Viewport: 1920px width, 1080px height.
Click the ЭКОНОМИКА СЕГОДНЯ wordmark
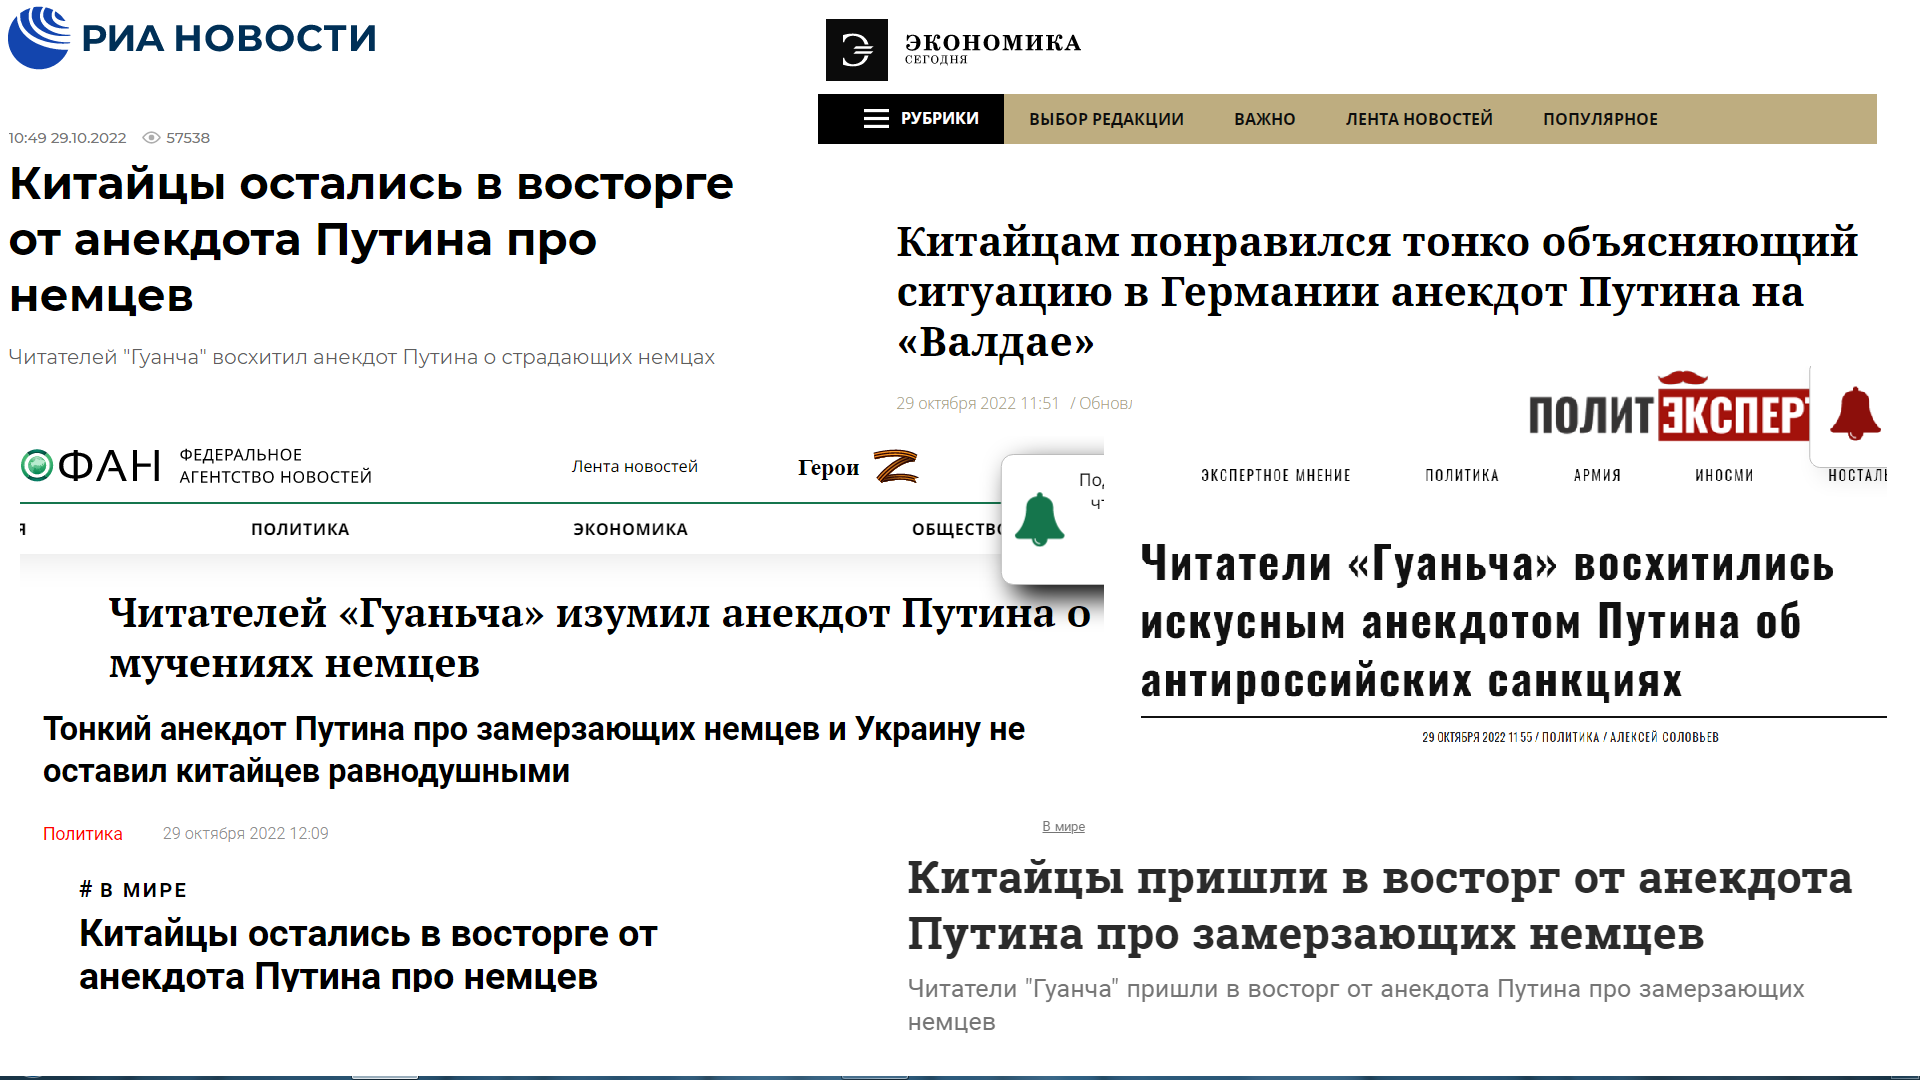click(992, 48)
